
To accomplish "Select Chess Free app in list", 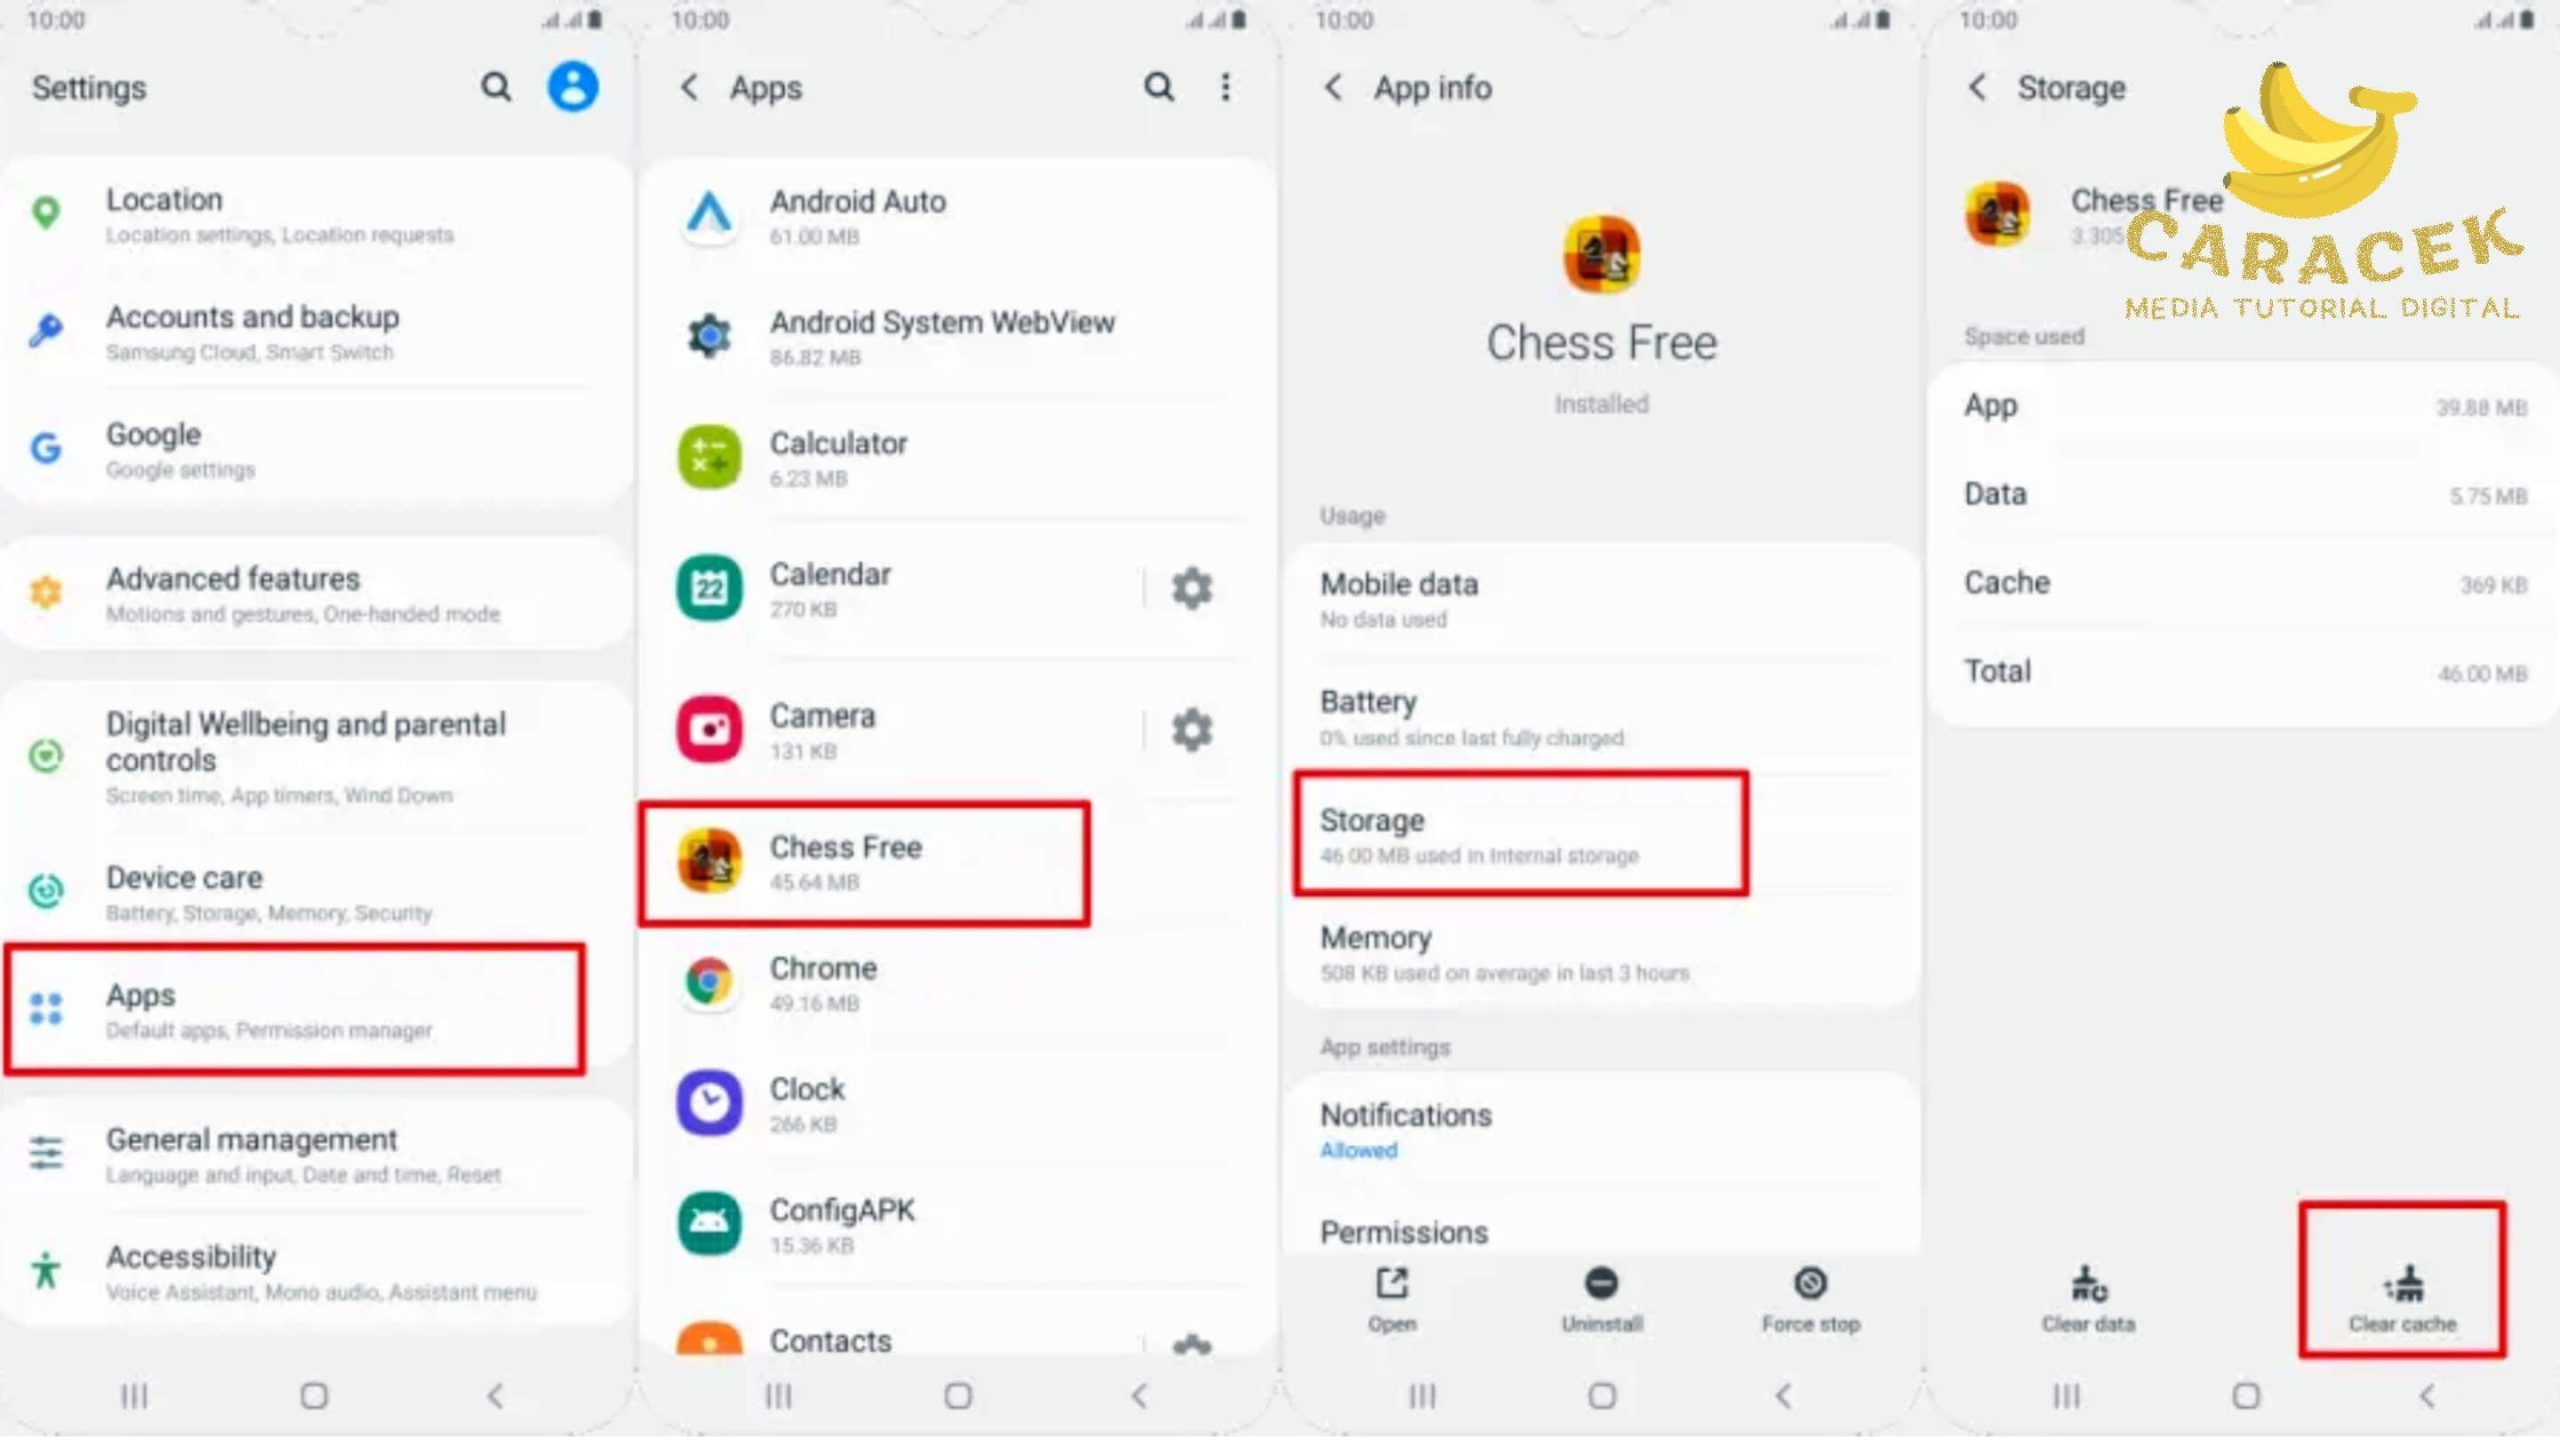I will [x=865, y=862].
